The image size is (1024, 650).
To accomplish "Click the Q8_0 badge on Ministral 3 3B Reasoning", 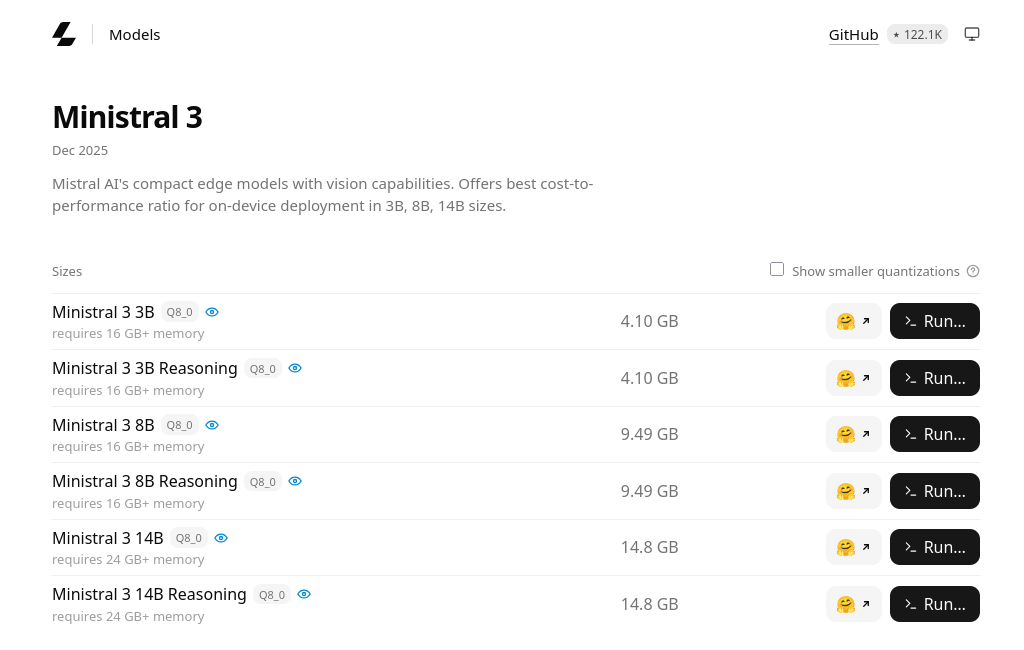I will point(263,369).
